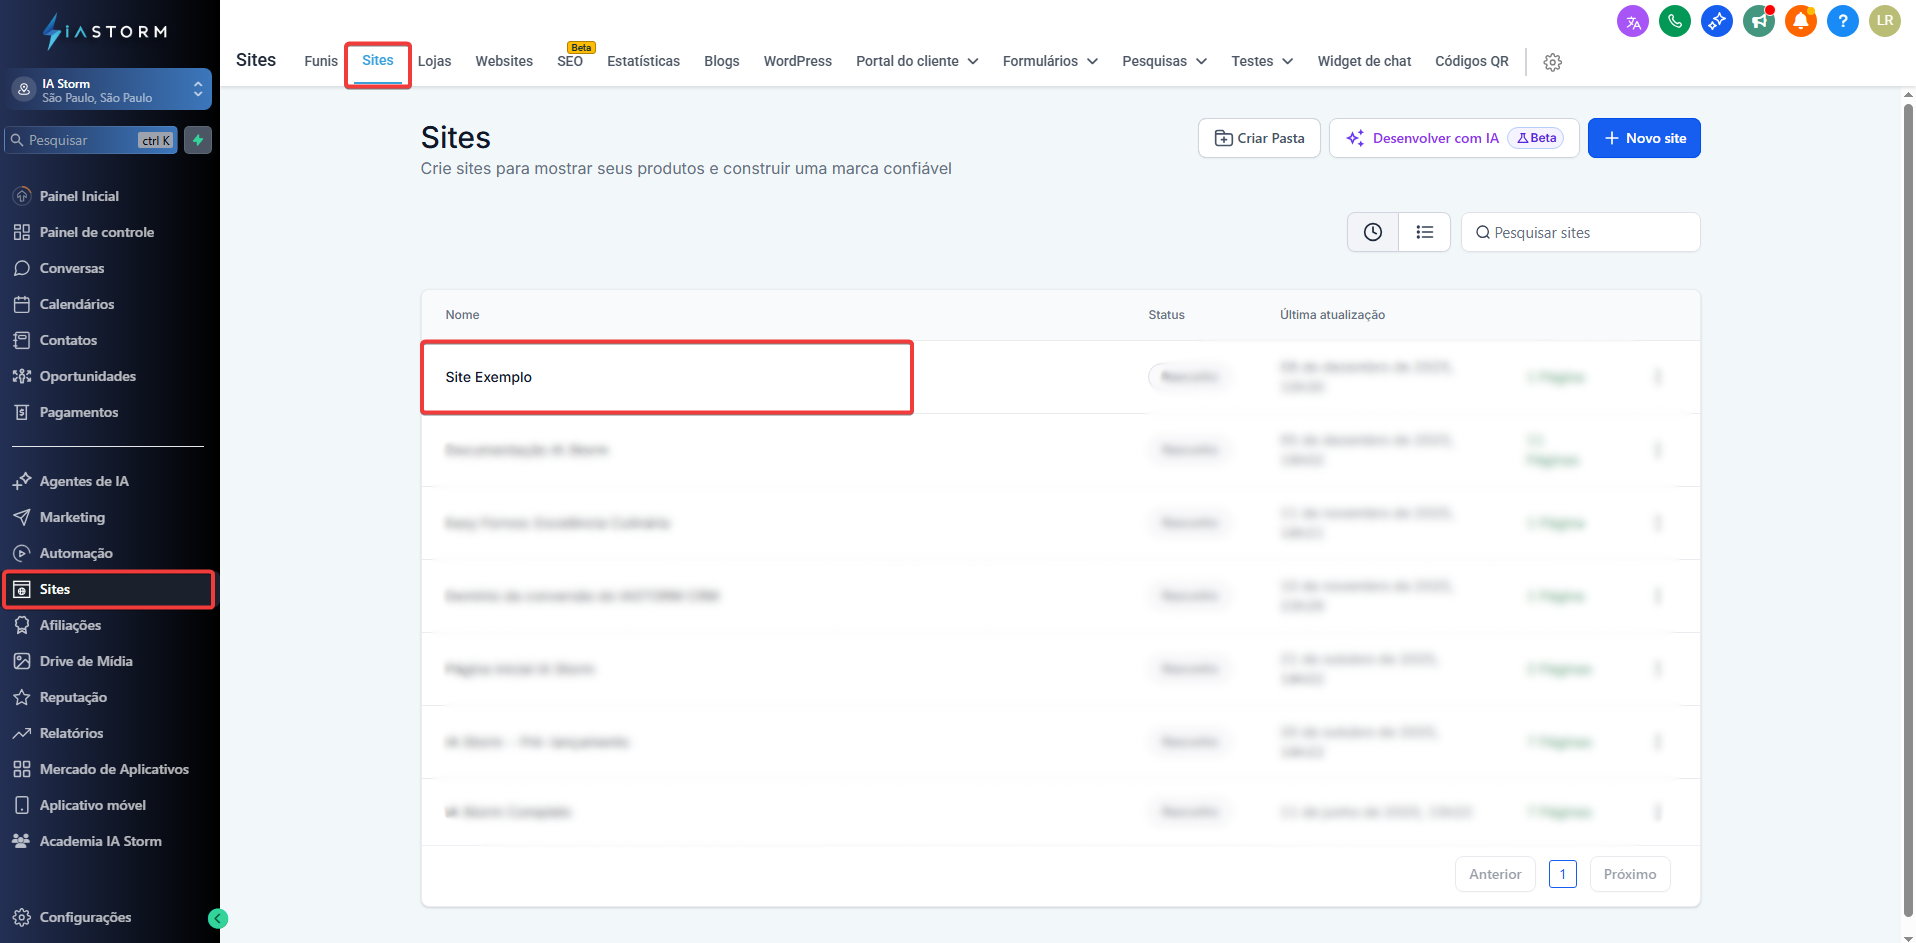Open the notifications bell icon
The width and height of the screenshot is (1916, 943).
(x=1800, y=21)
